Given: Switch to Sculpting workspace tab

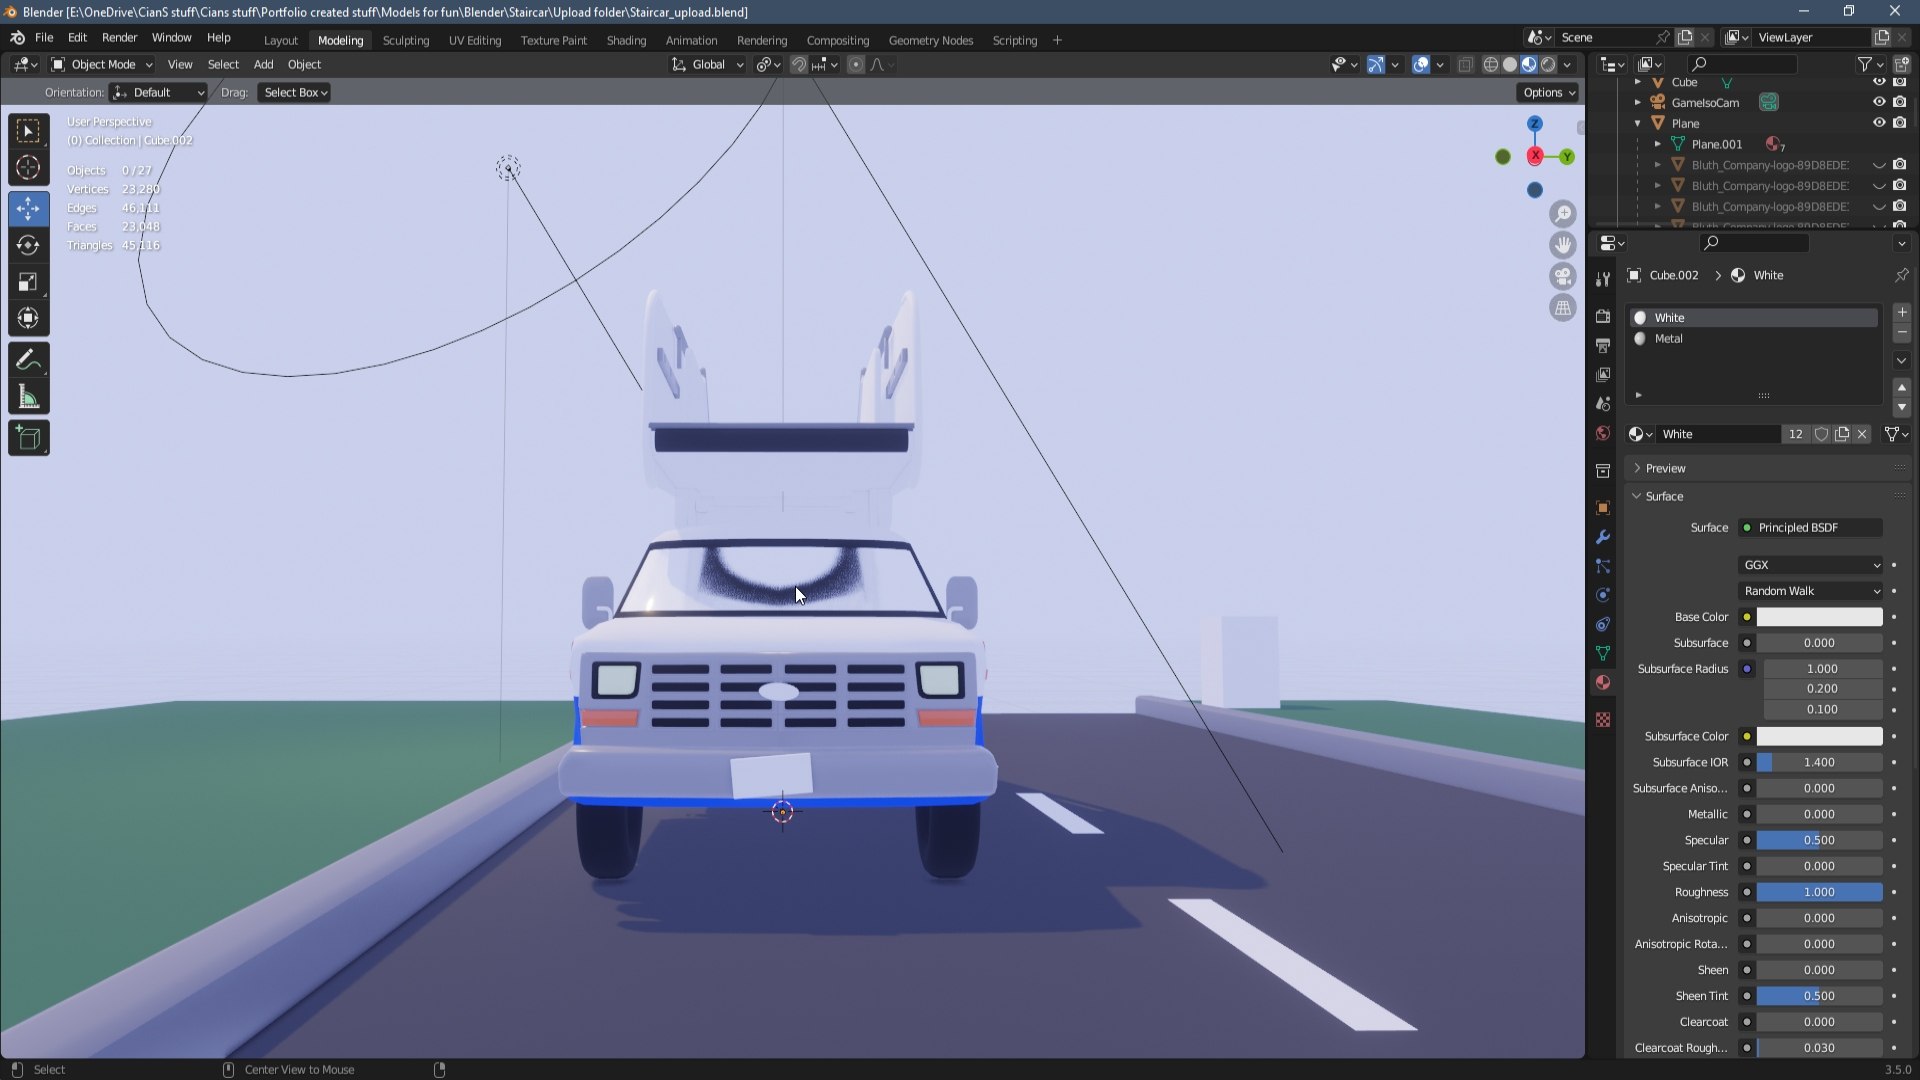Looking at the screenshot, I should 405,41.
